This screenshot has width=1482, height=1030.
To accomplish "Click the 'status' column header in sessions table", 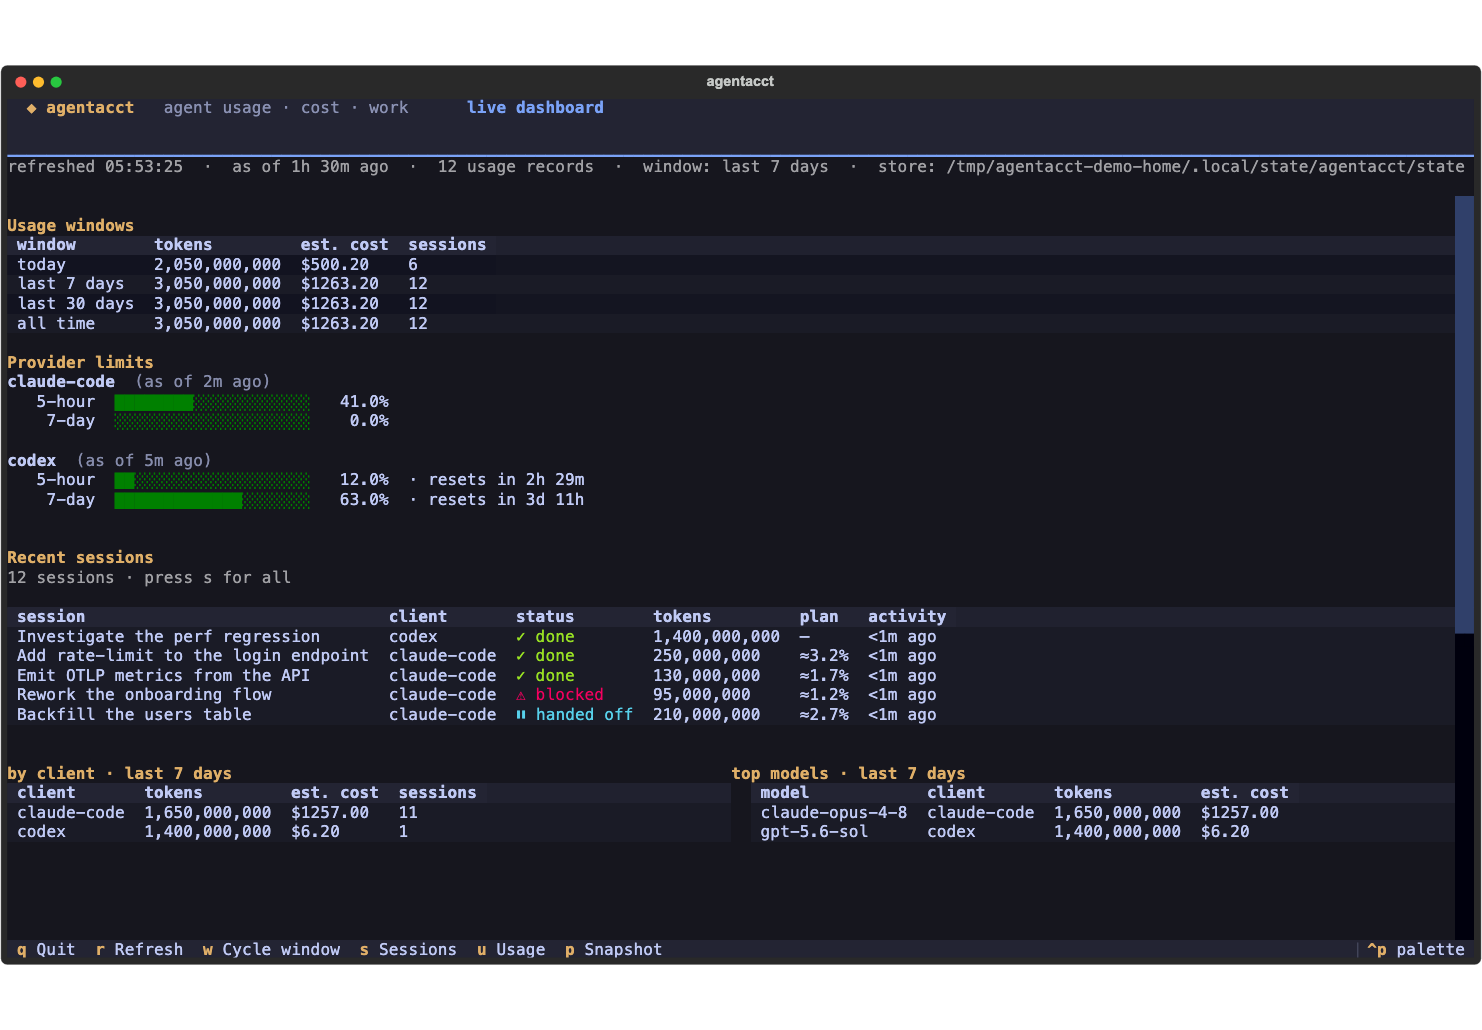I will pyautogui.click(x=545, y=617).
